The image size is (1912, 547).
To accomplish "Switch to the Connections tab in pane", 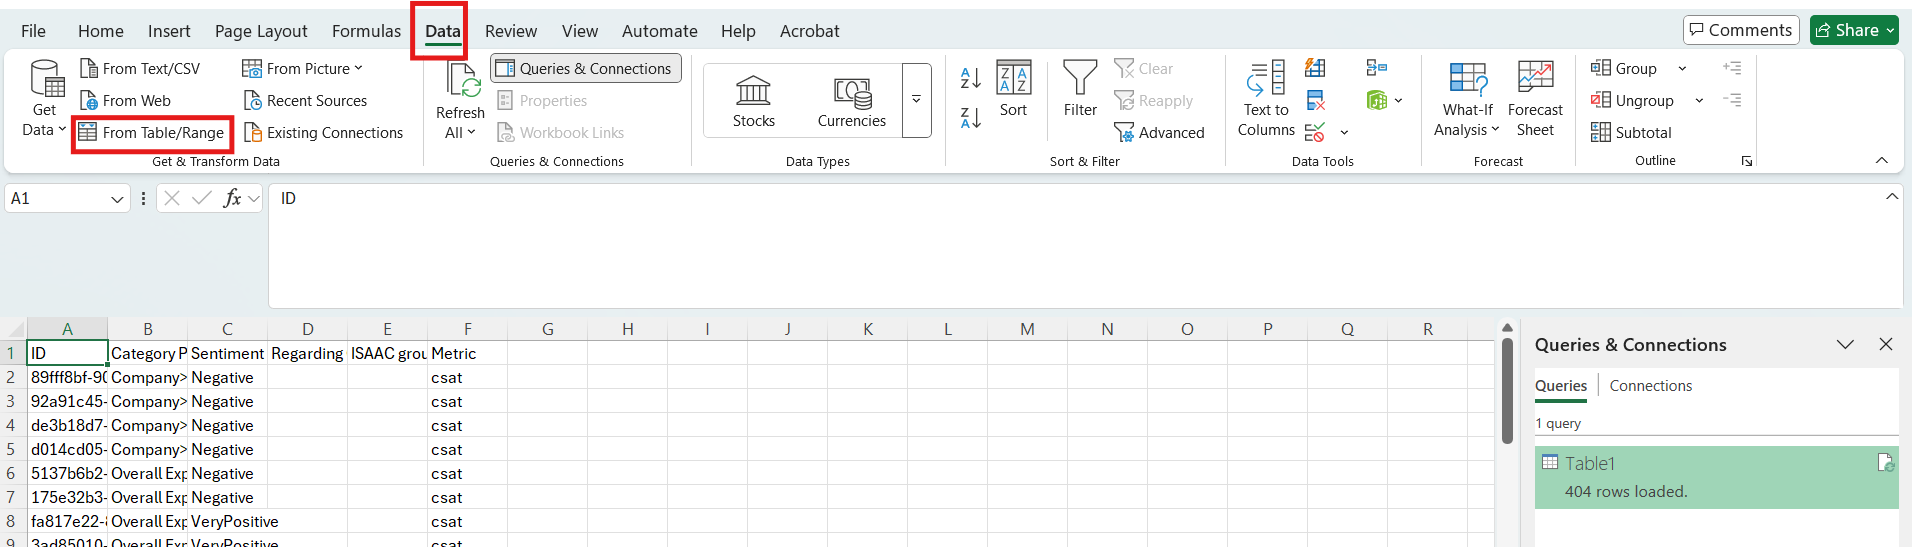I will 1650,386.
